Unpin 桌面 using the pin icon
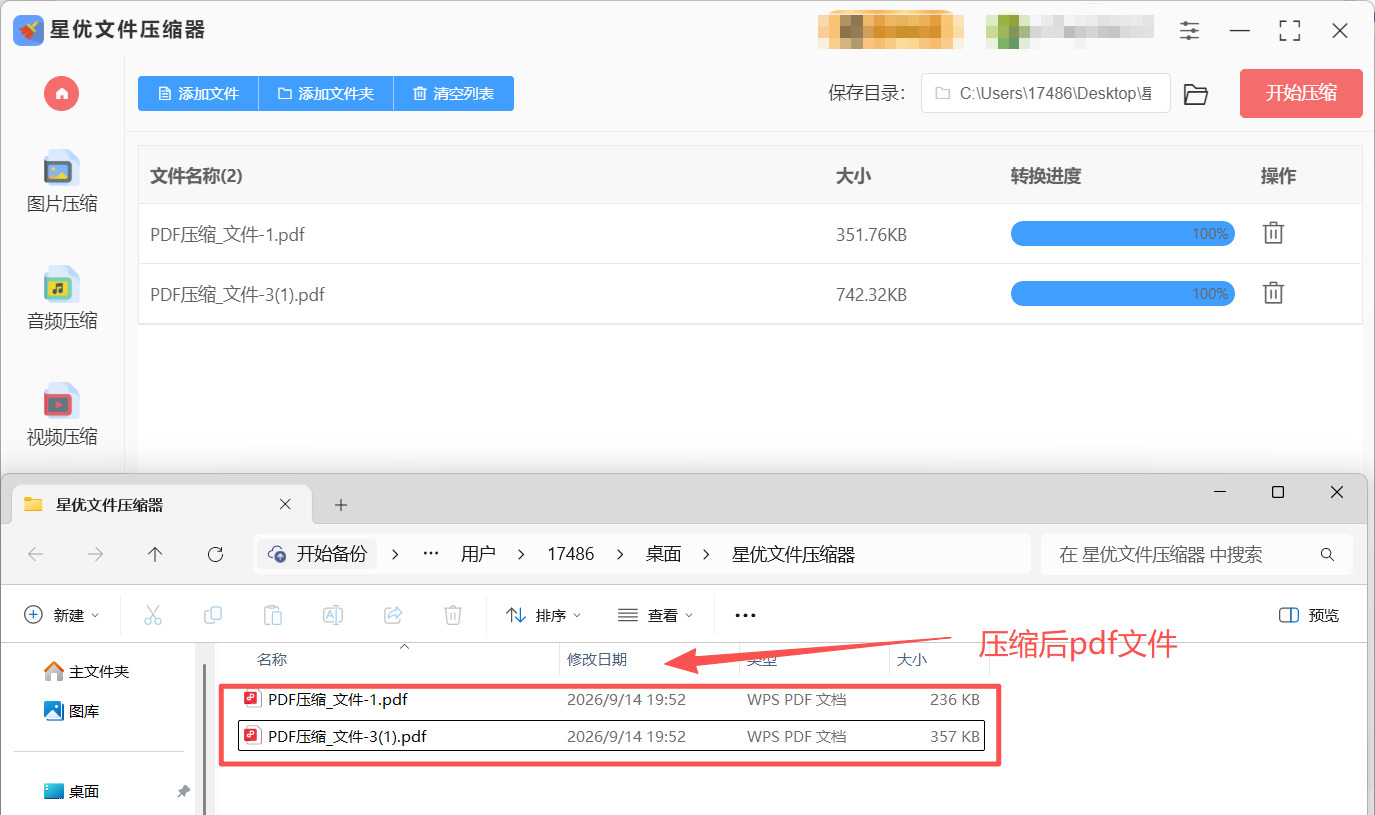 coord(183,791)
